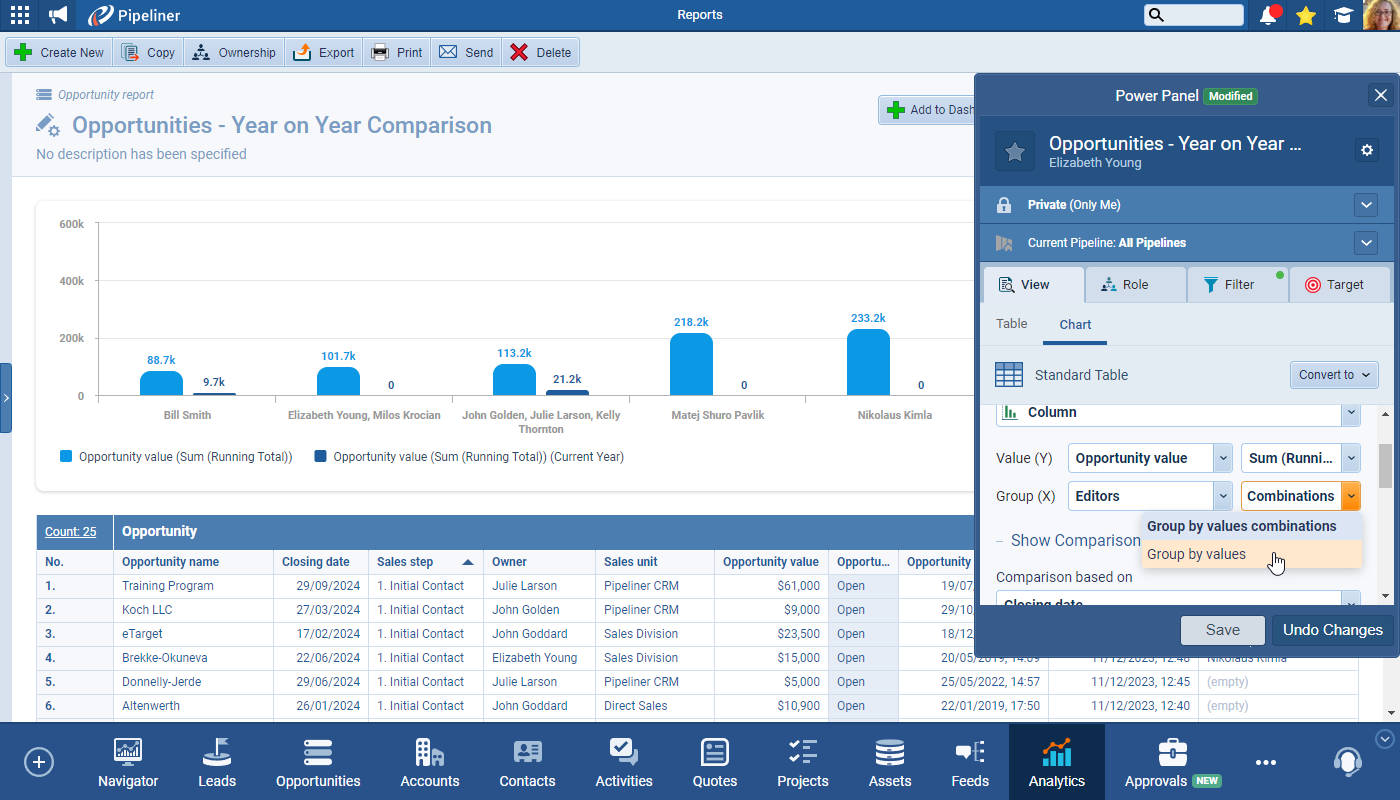Click the Power Panel settings gear
1400x800 pixels.
click(1367, 150)
